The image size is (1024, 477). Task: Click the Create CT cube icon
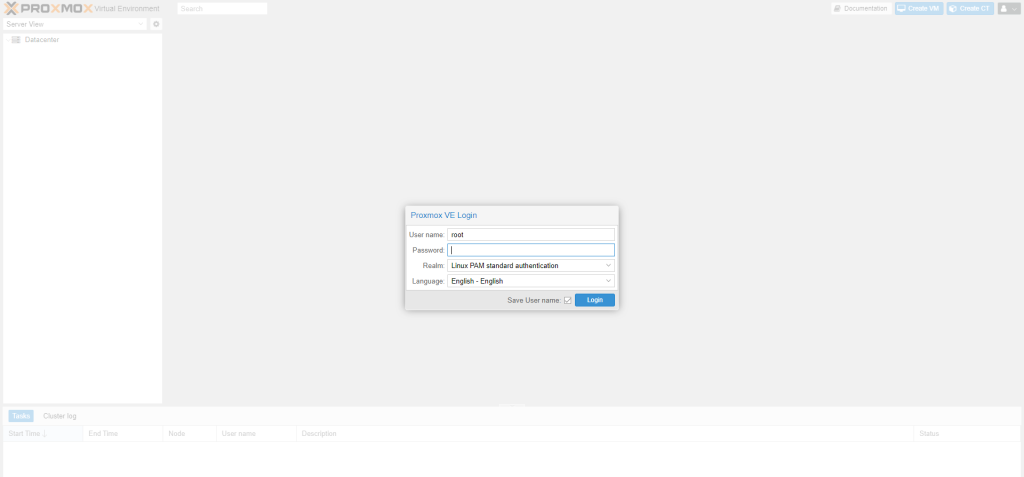coord(953,9)
